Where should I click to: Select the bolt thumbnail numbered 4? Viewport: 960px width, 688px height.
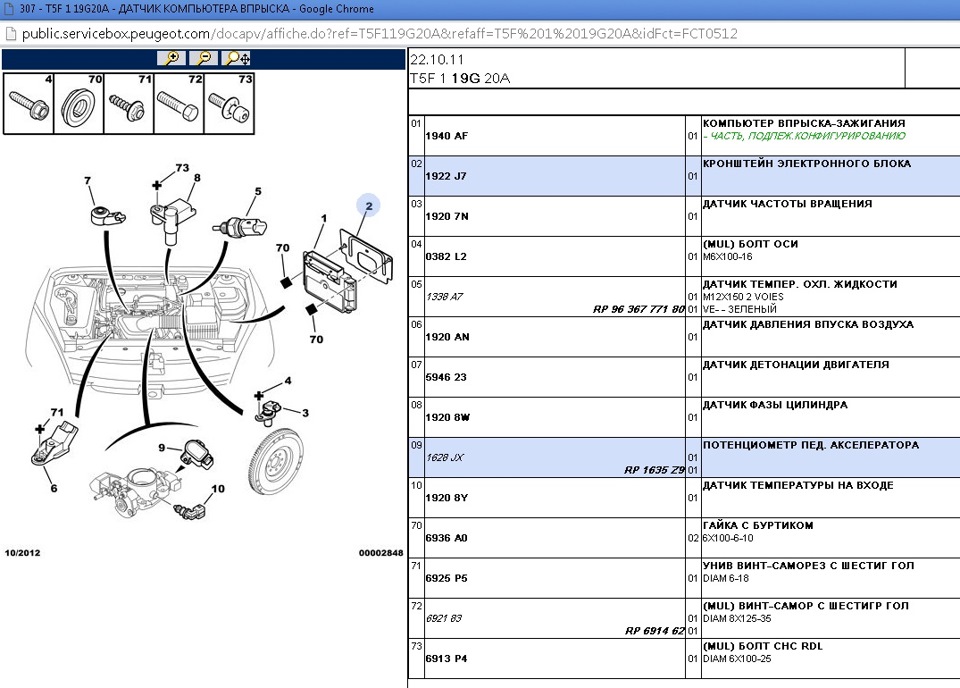point(29,103)
